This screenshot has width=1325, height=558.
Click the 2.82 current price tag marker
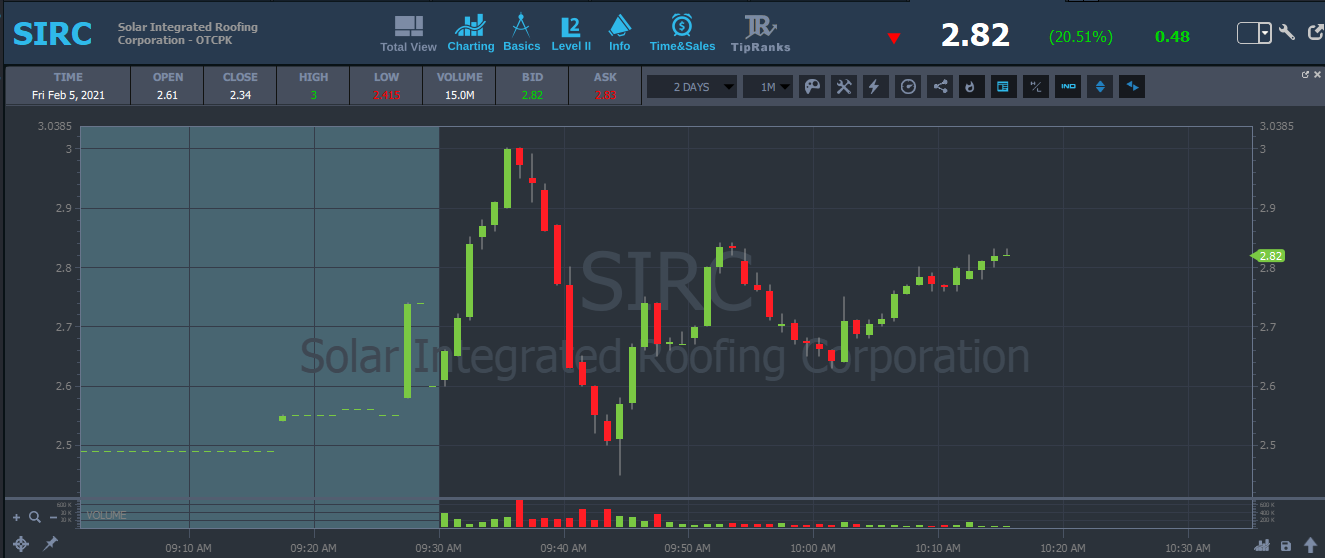pyautogui.click(x=1268, y=256)
